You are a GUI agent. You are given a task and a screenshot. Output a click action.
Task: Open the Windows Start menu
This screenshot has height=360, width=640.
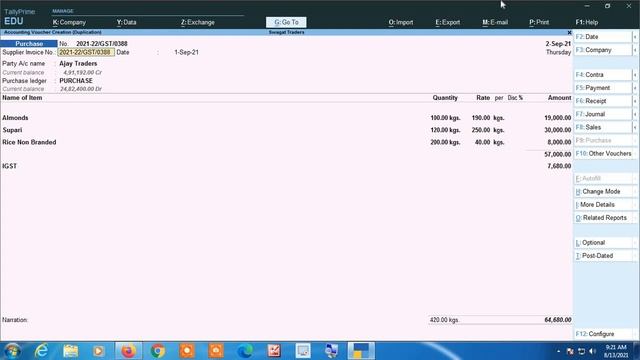12,351
